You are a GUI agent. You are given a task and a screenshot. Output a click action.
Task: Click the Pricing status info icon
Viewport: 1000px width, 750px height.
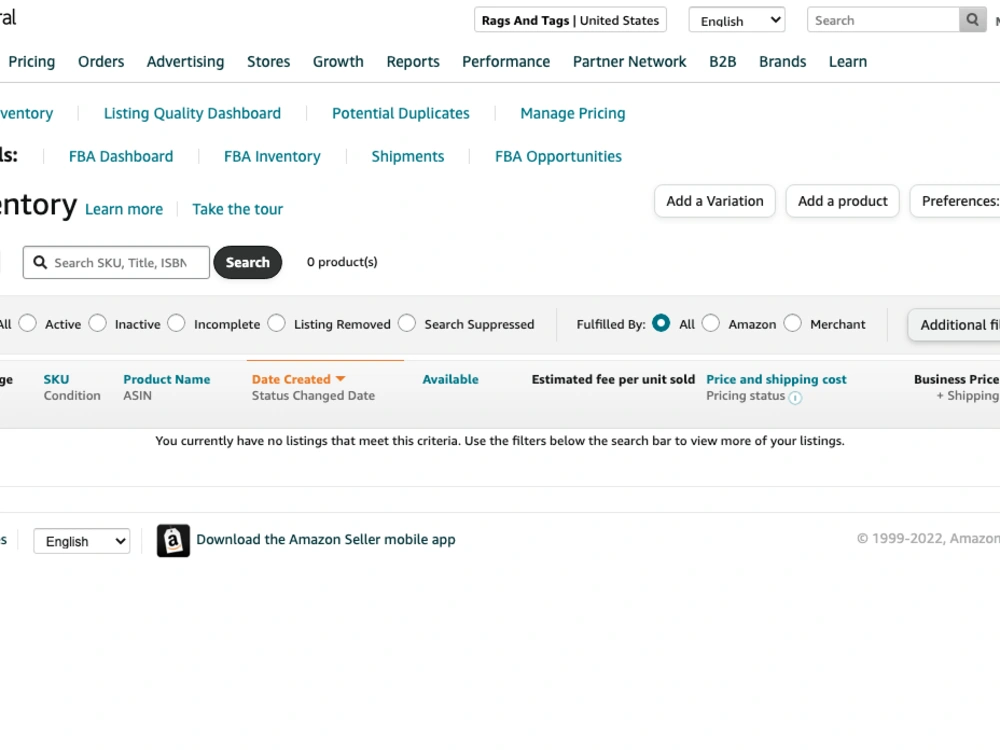click(x=795, y=398)
